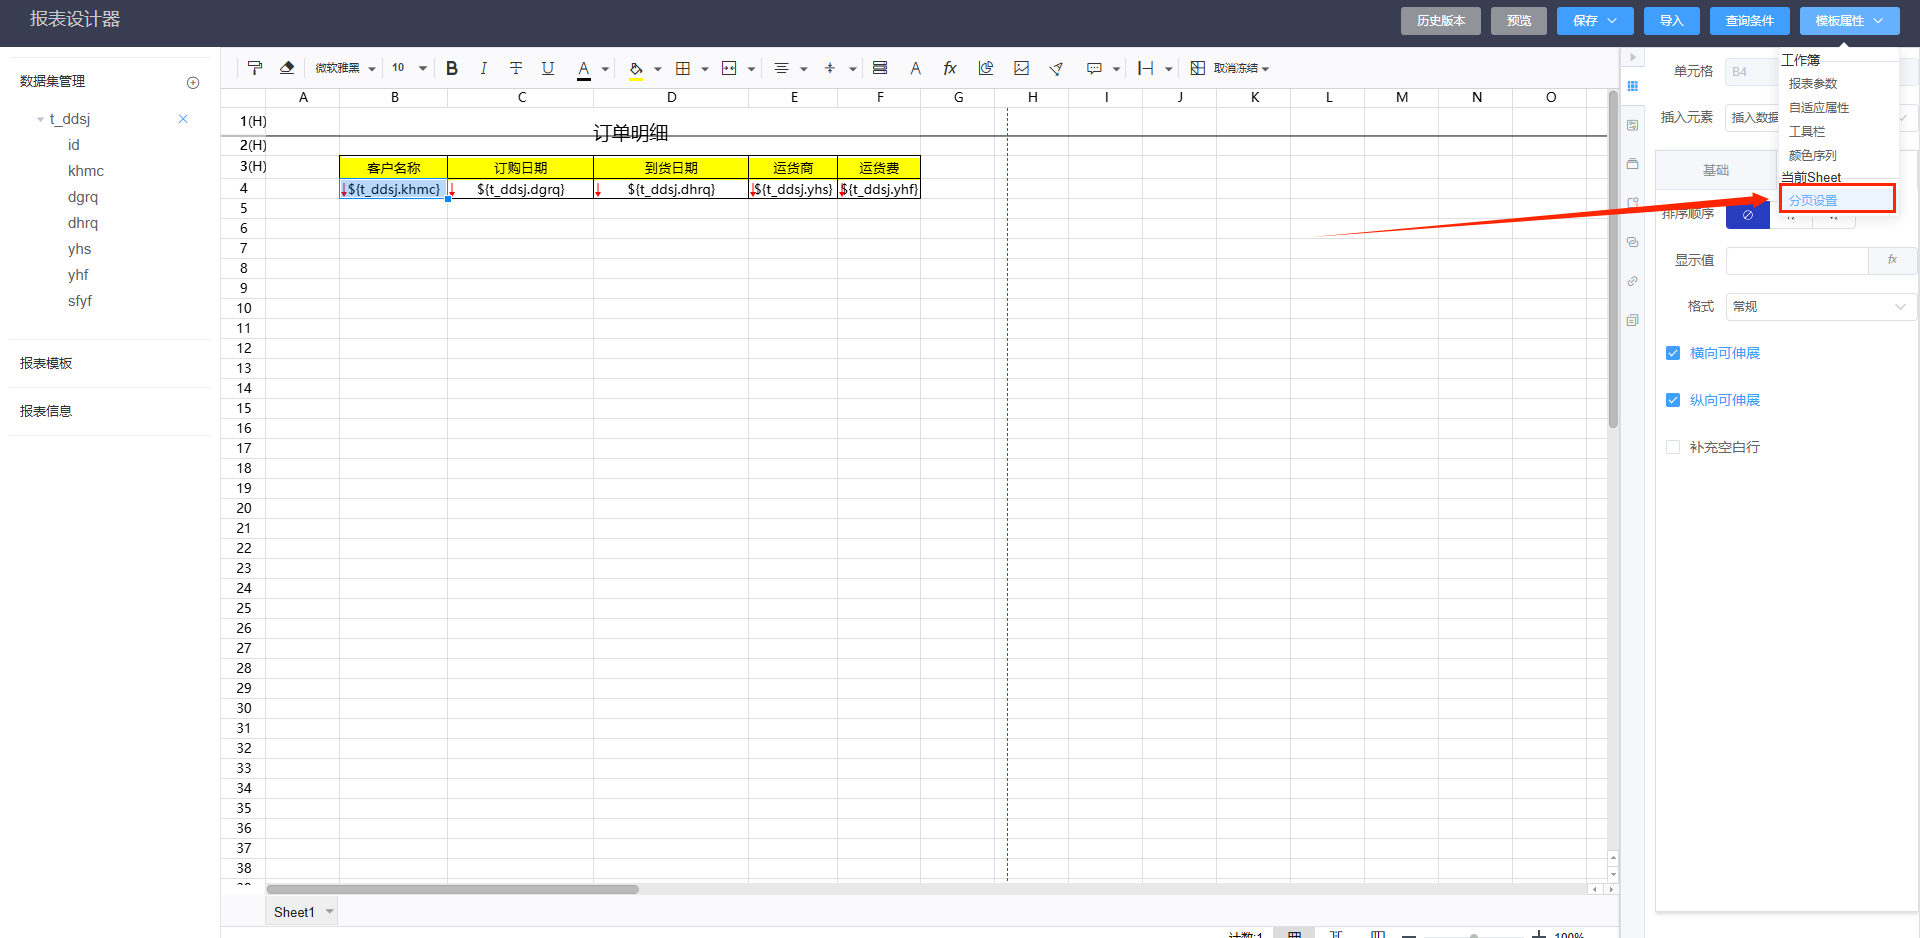Click the 预览 preview button

tap(1519, 20)
